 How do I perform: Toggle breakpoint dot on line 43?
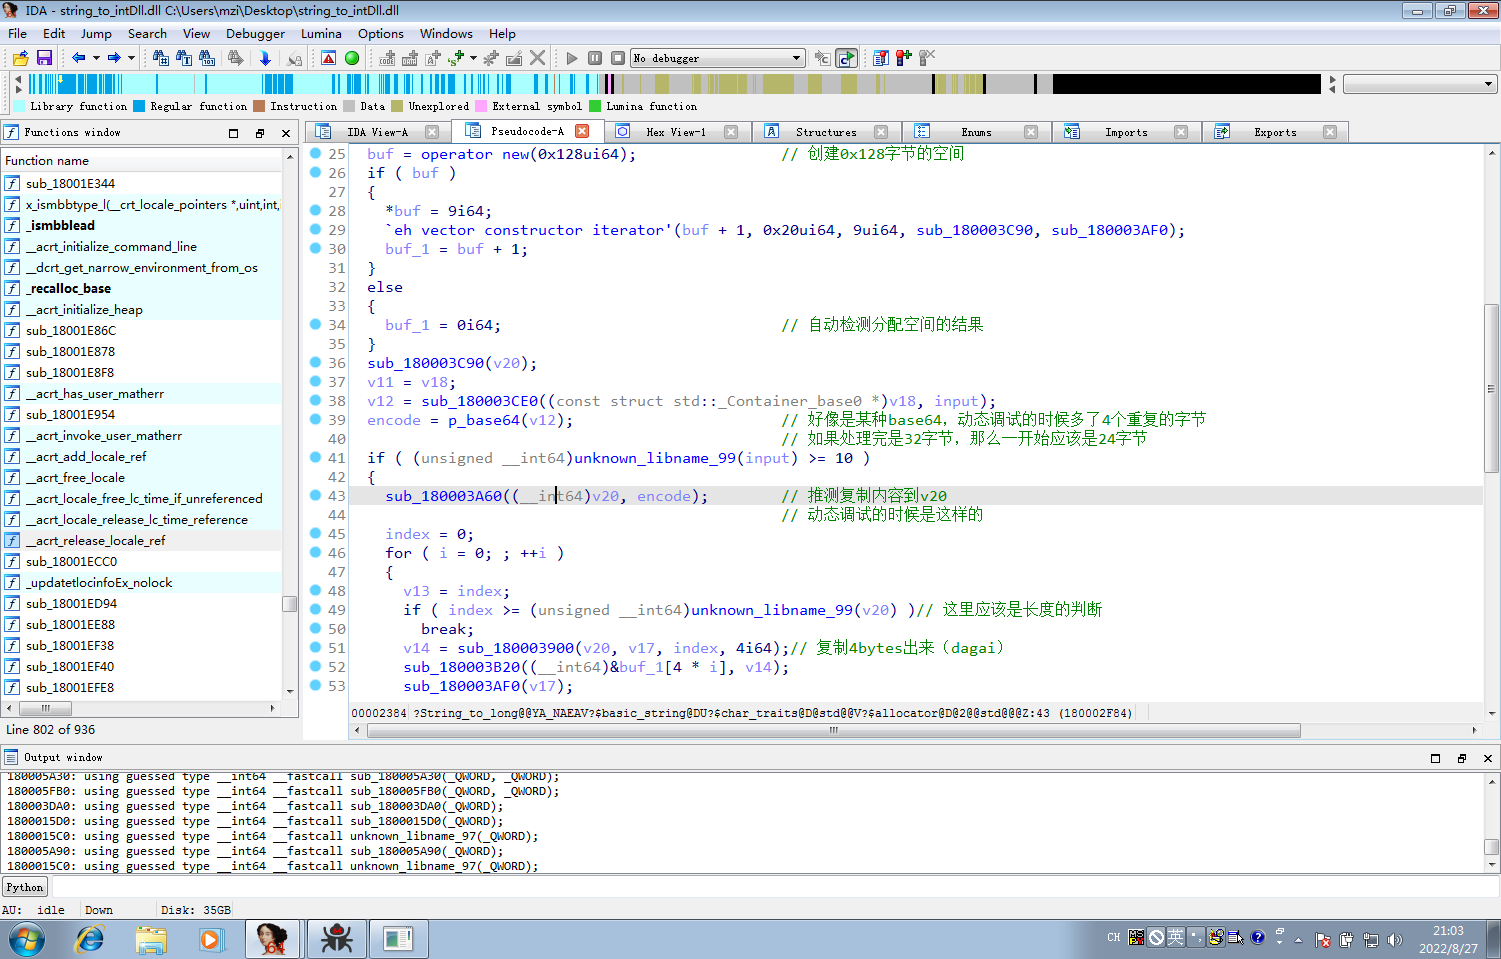[x=315, y=495]
